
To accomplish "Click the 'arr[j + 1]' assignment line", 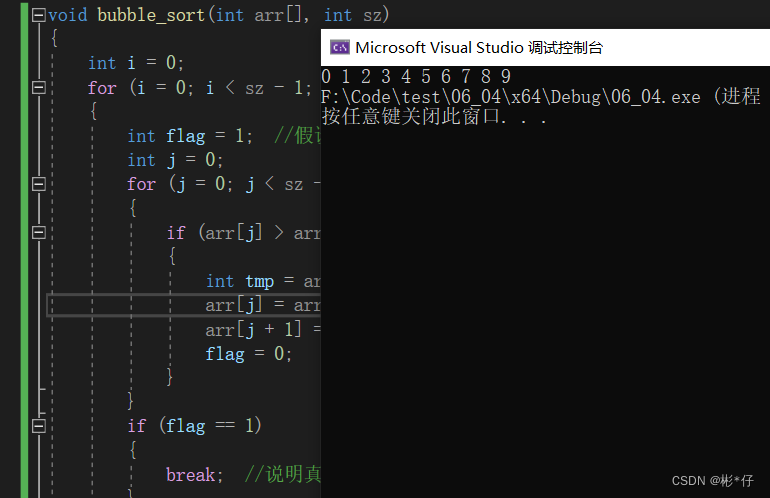I will point(262,329).
